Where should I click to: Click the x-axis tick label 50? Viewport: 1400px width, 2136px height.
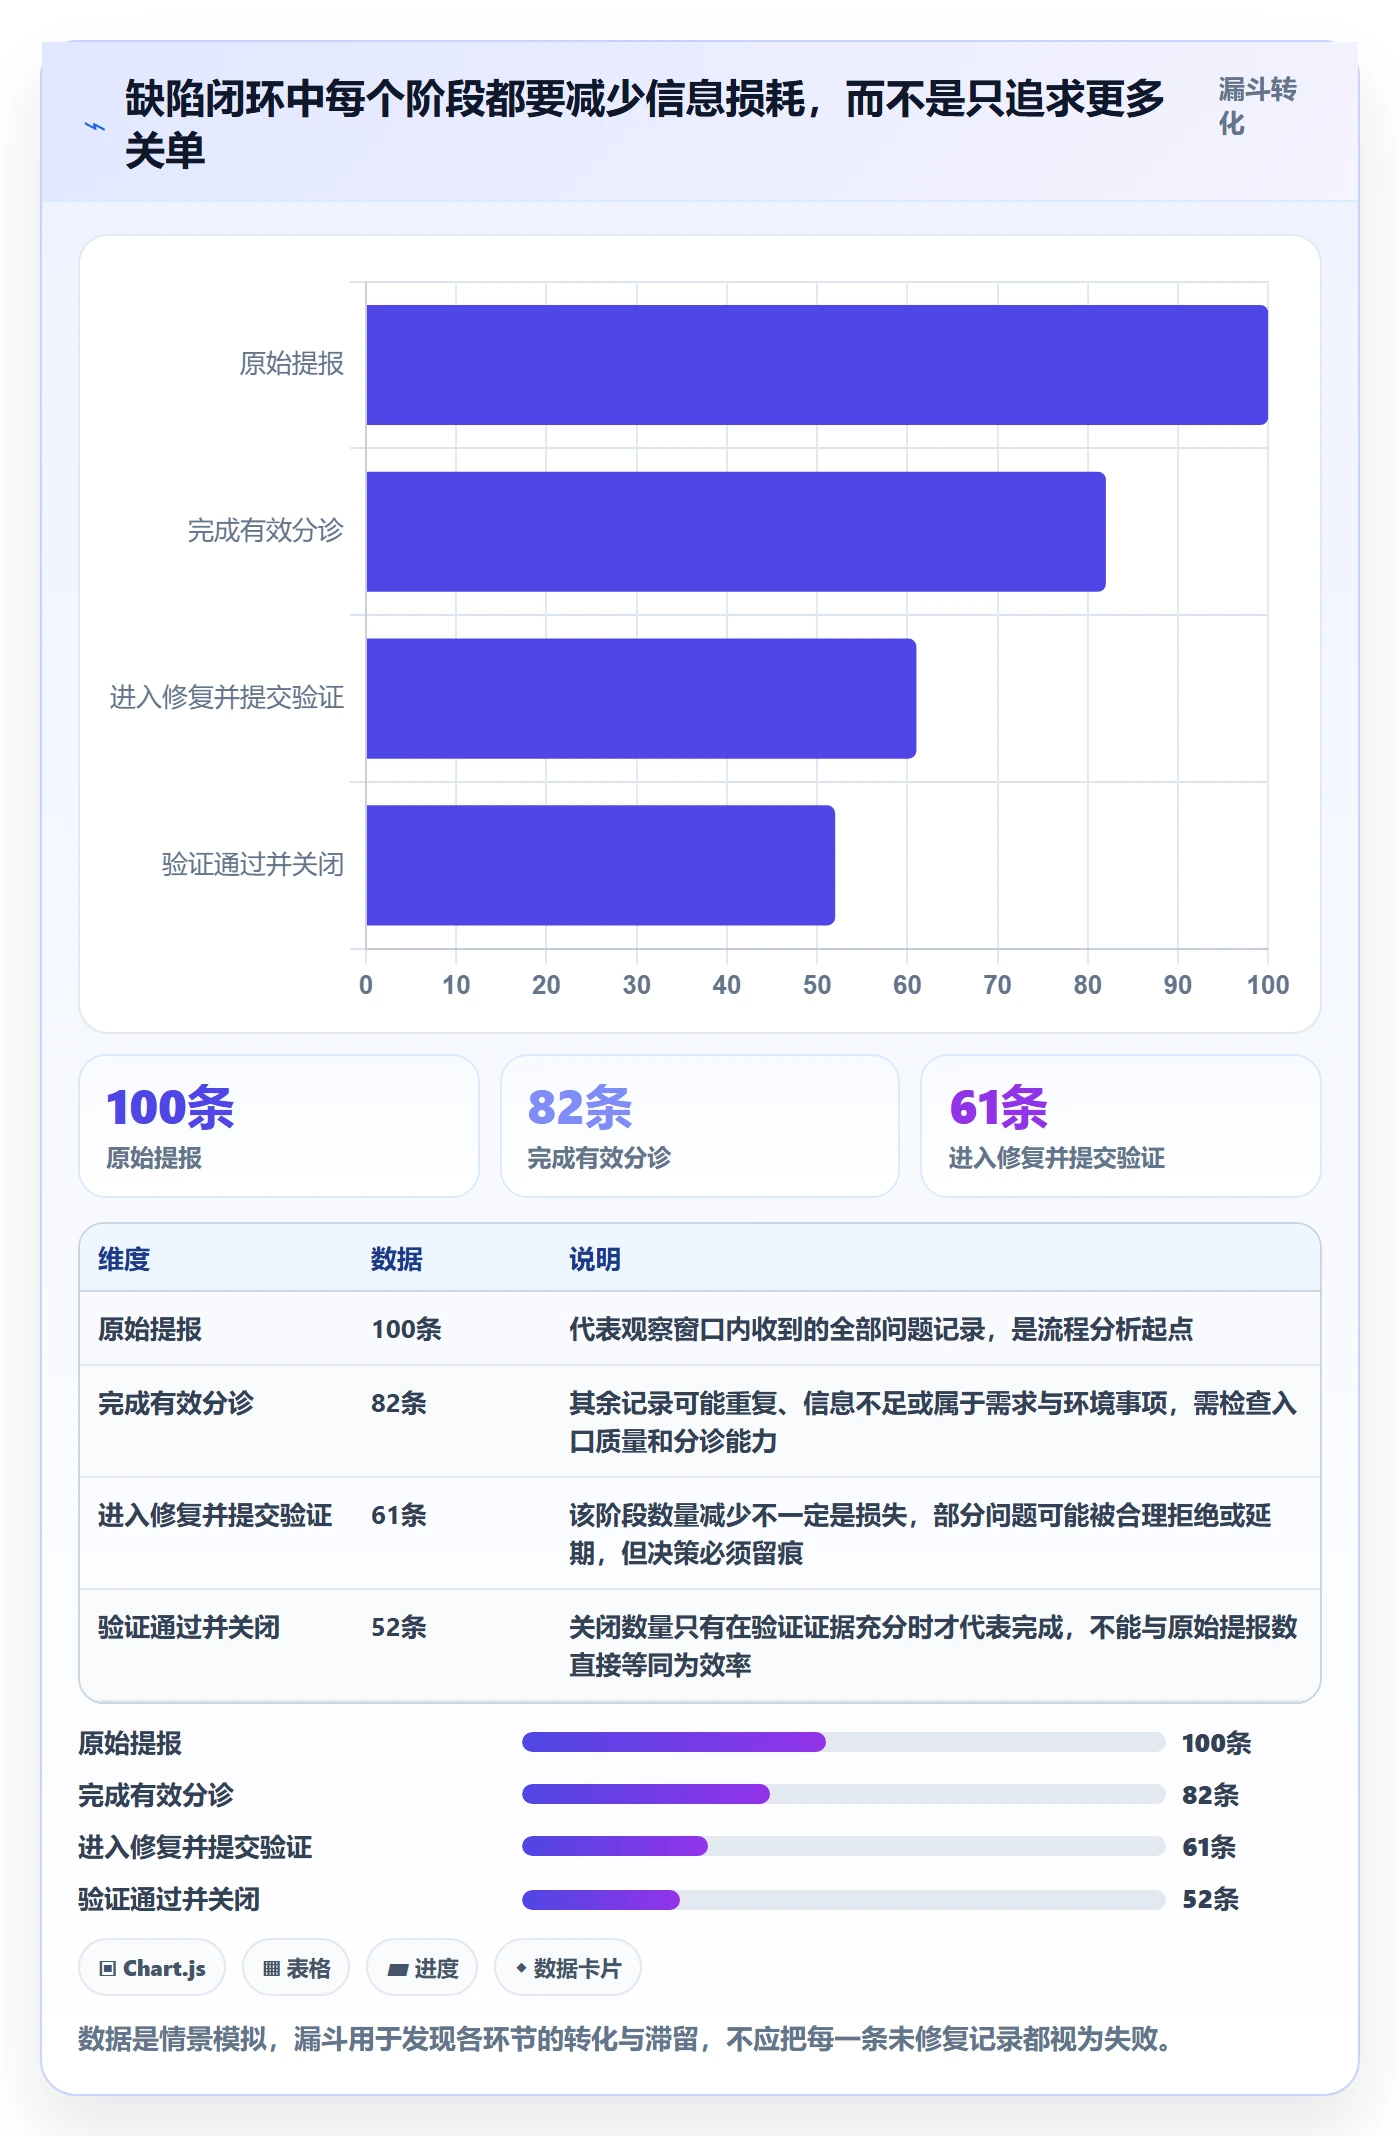coord(817,985)
